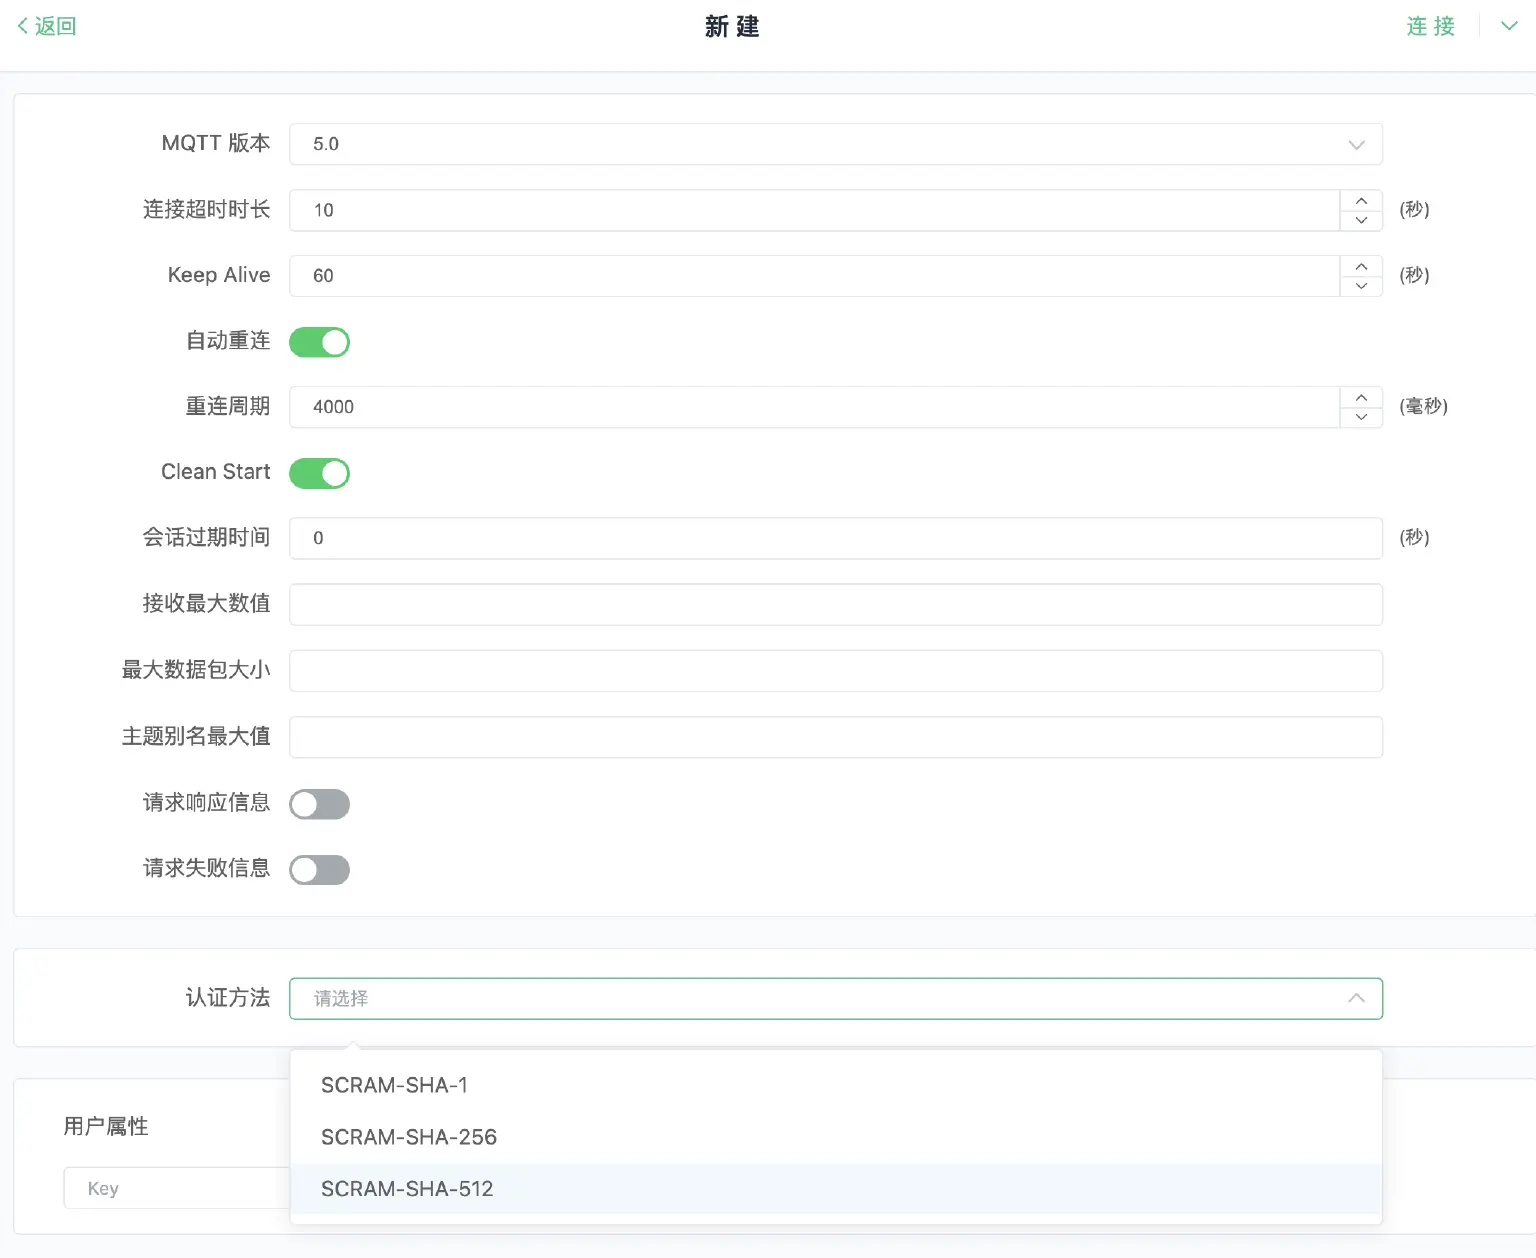Decrease Keep Alive value with down arrow
The width and height of the screenshot is (1536, 1258).
(1361, 286)
